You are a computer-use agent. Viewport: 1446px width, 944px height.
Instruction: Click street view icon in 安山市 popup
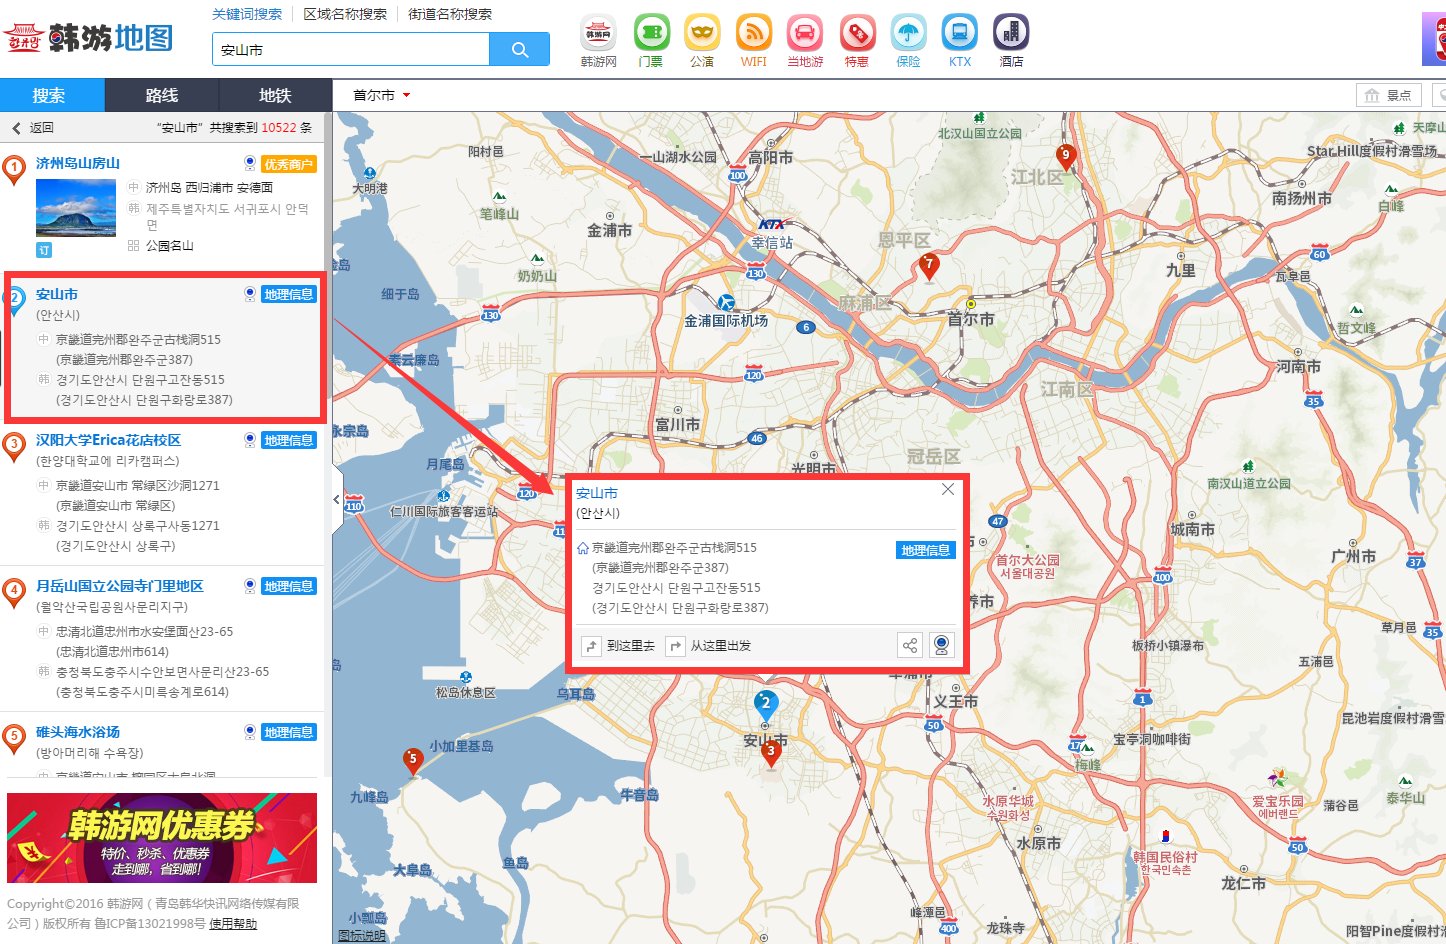pyautogui.click(x=941, y=646)
